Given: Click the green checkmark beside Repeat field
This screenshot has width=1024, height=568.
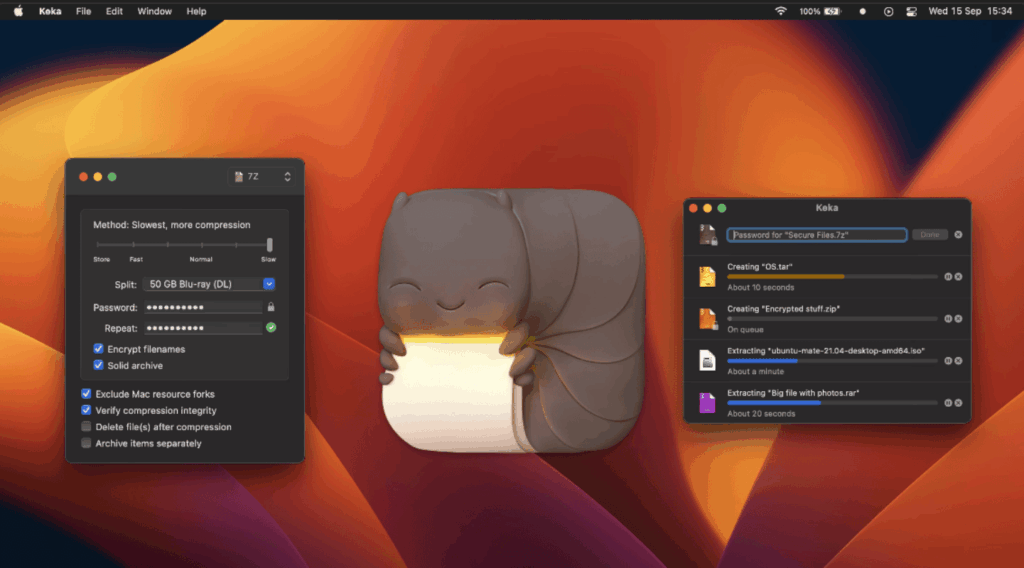Looking at the screenshot, I should 271,328.
